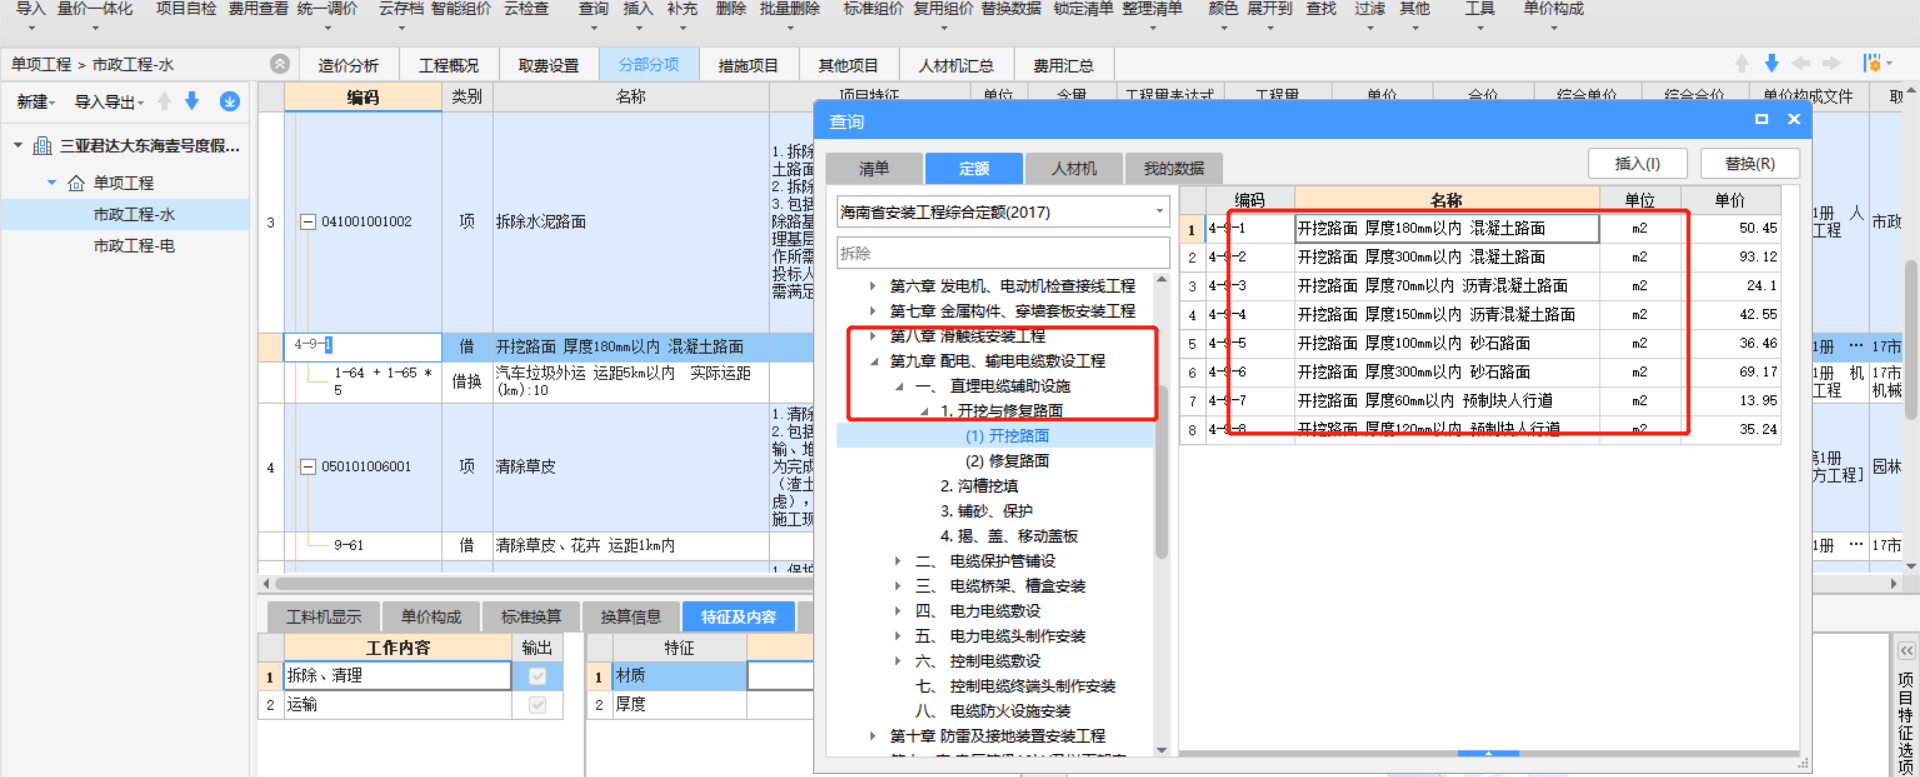The width and height of the screenshot is (1920, 777).
Task: Select tree item (2) 修复路面
Action: point(1007,461)
